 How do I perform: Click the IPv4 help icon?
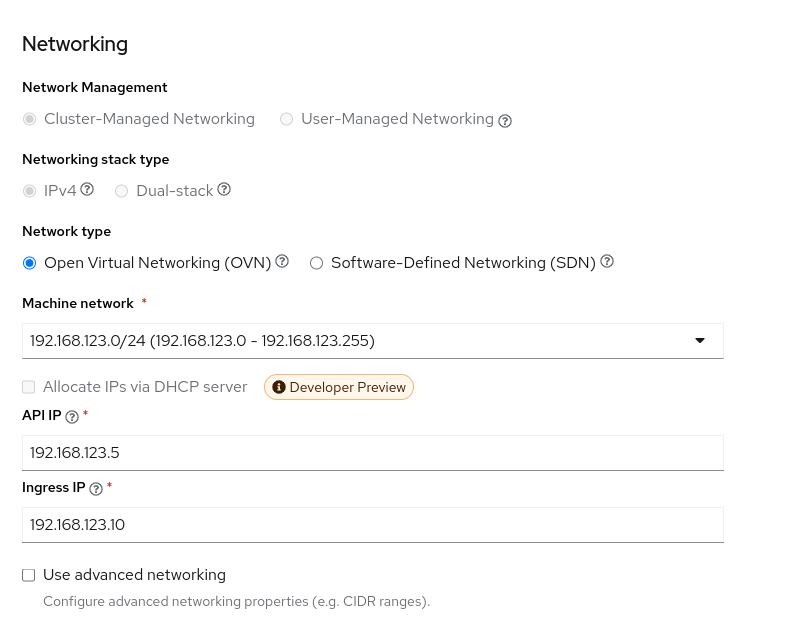click(x=87, y=189)
